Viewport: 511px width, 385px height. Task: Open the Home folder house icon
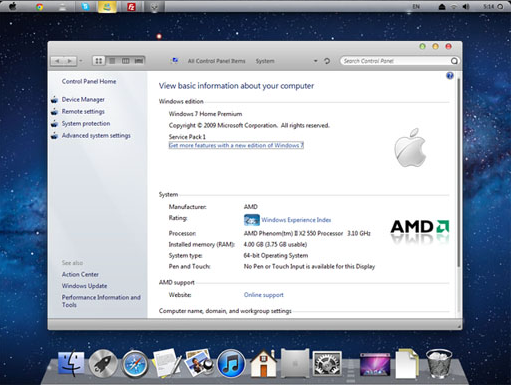pyautogui.click(x=263, y=363)
